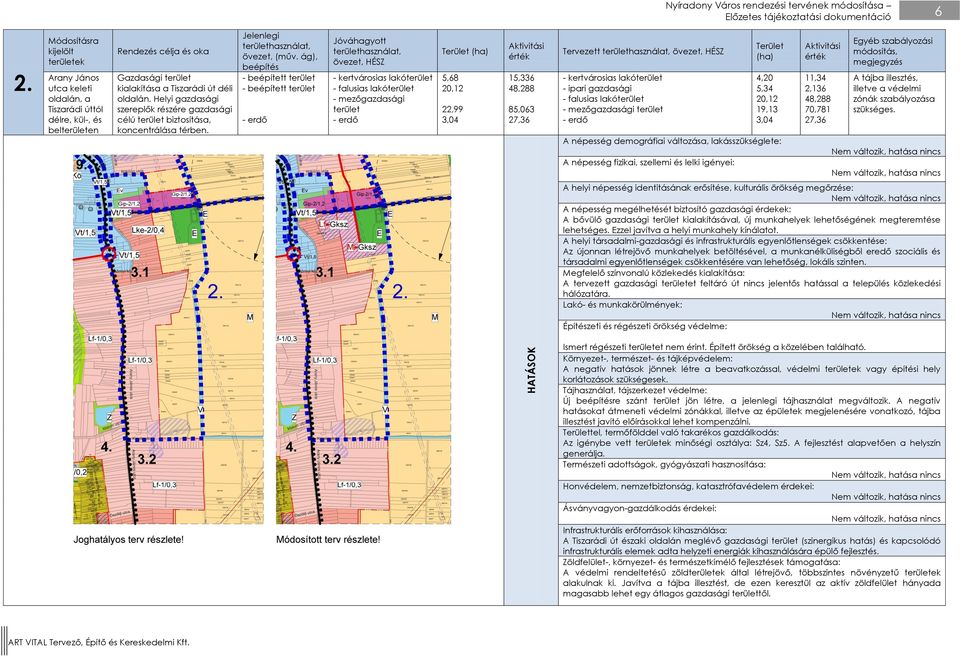The height and width of the screenshot is (657, 960).
Task: Open the 'Módosított terv' map image
Action: click(x=363, y=339)
